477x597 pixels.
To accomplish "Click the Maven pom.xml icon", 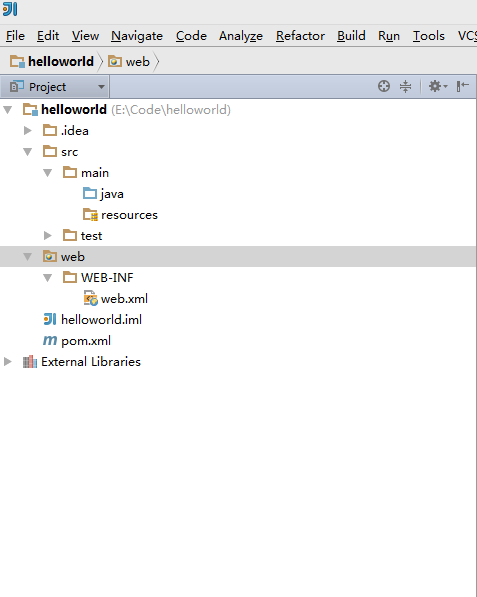I will tap(50, 340).
